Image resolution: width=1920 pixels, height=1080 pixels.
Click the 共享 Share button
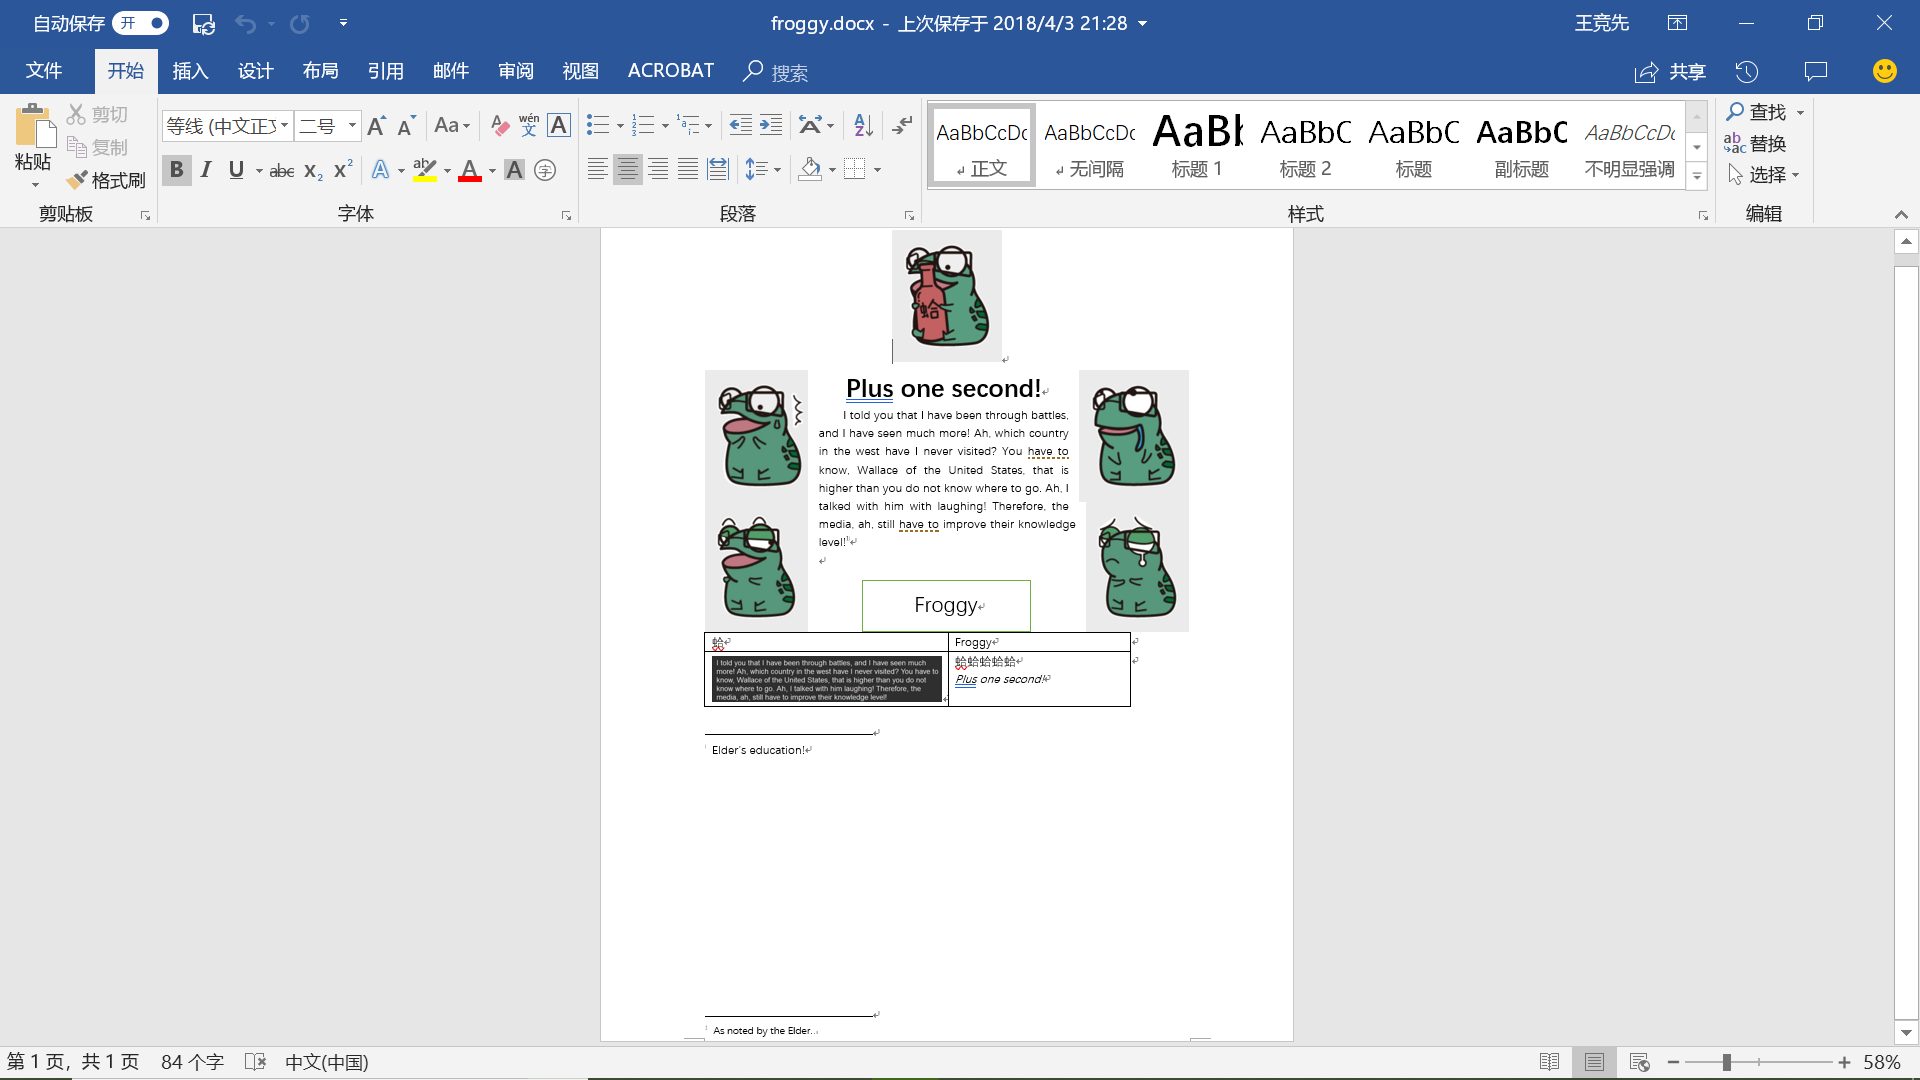pos(1670,72)
